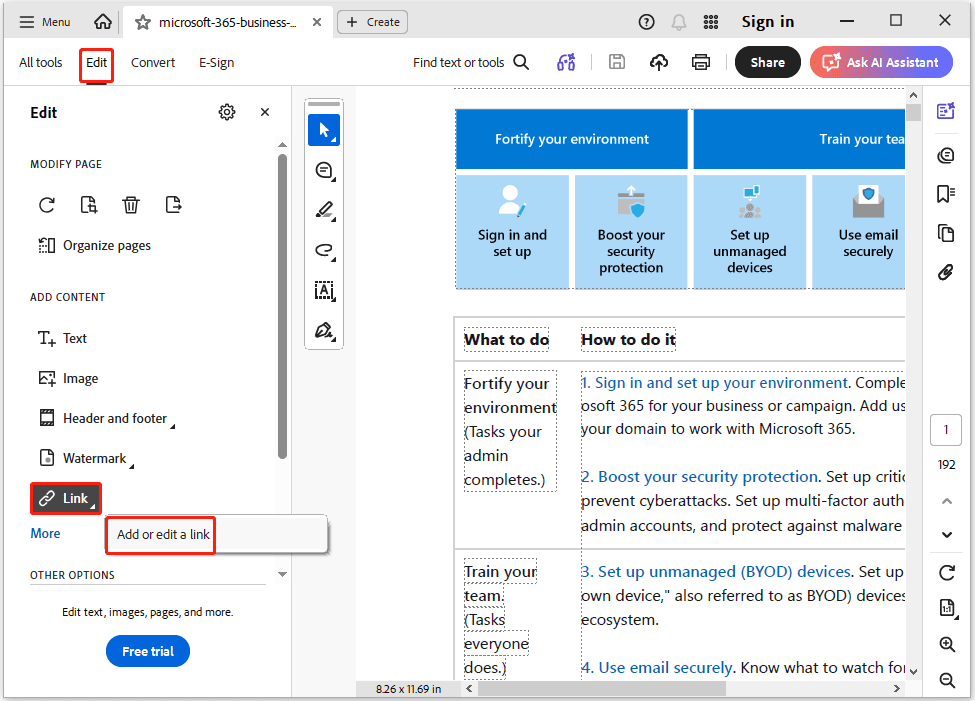This screenshot has width=975, height=701.
Task: Select the Add Text tool
Action: (324, 291)
